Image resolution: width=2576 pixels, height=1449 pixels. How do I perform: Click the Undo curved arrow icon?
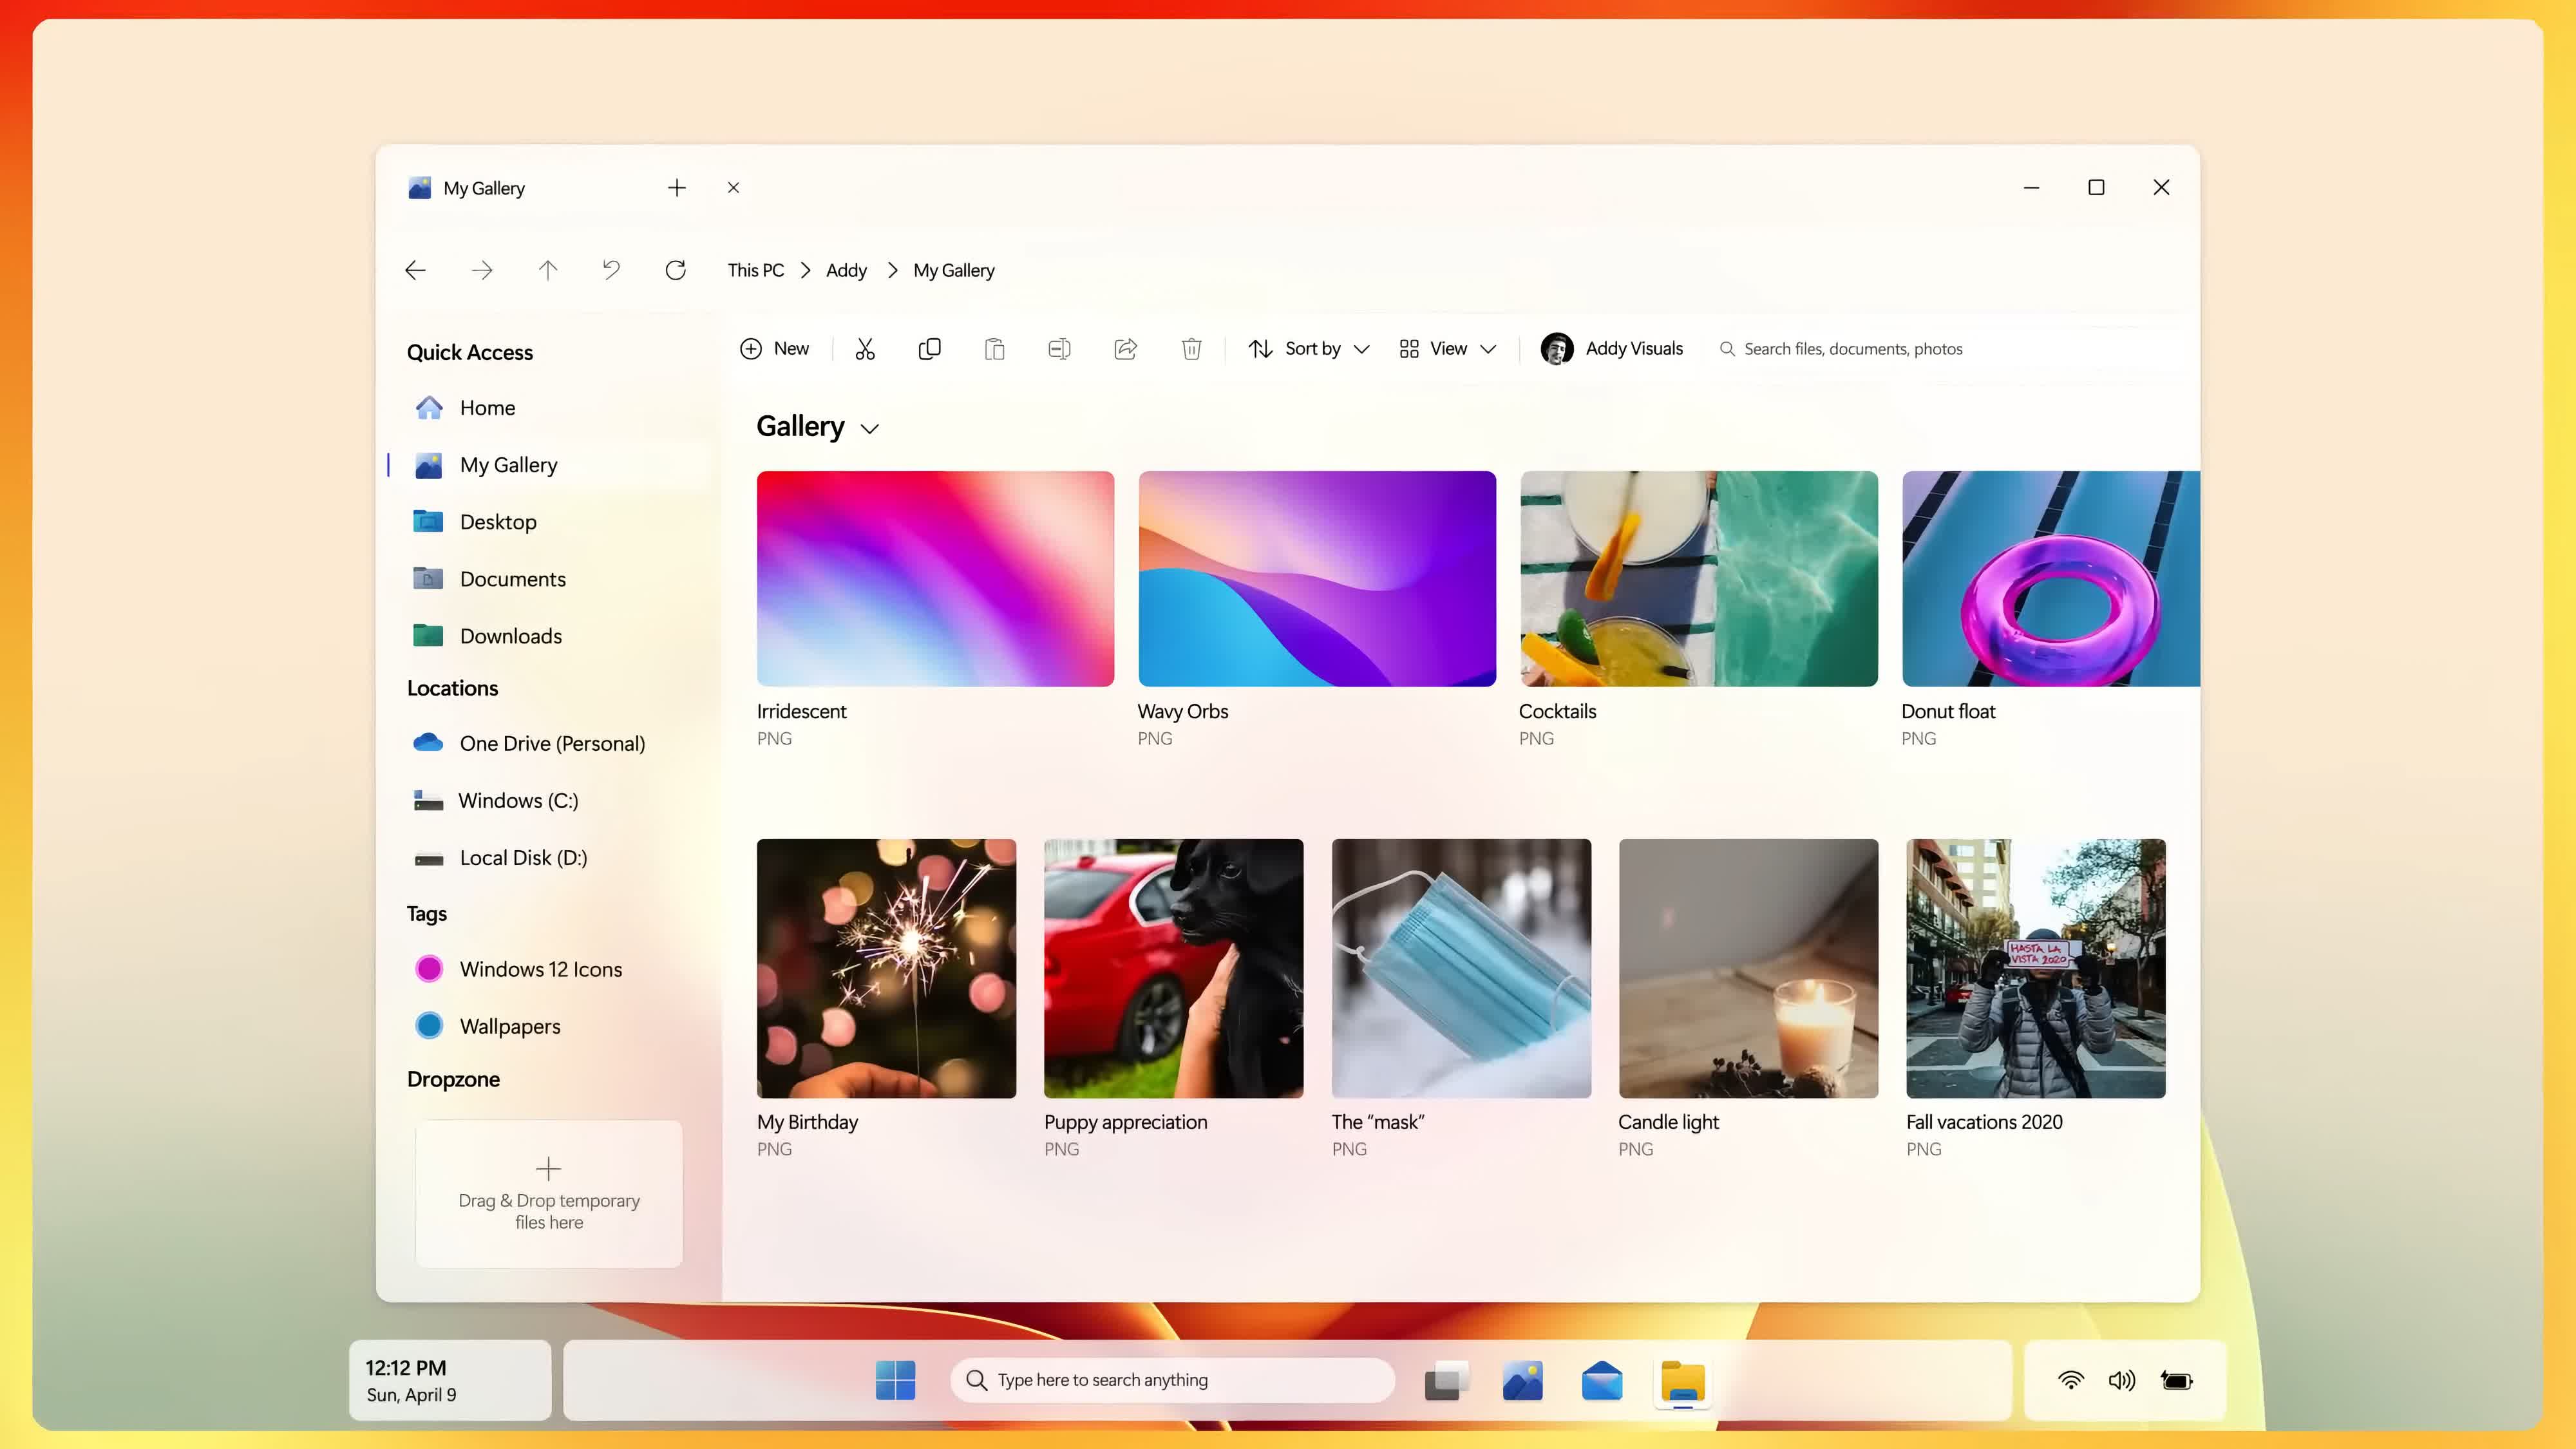coord(611,270)
